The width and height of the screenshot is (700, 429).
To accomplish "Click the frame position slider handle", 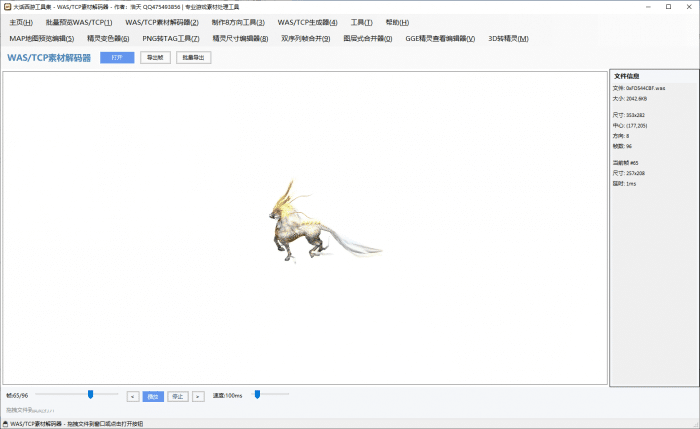I will tap(90, 395).
